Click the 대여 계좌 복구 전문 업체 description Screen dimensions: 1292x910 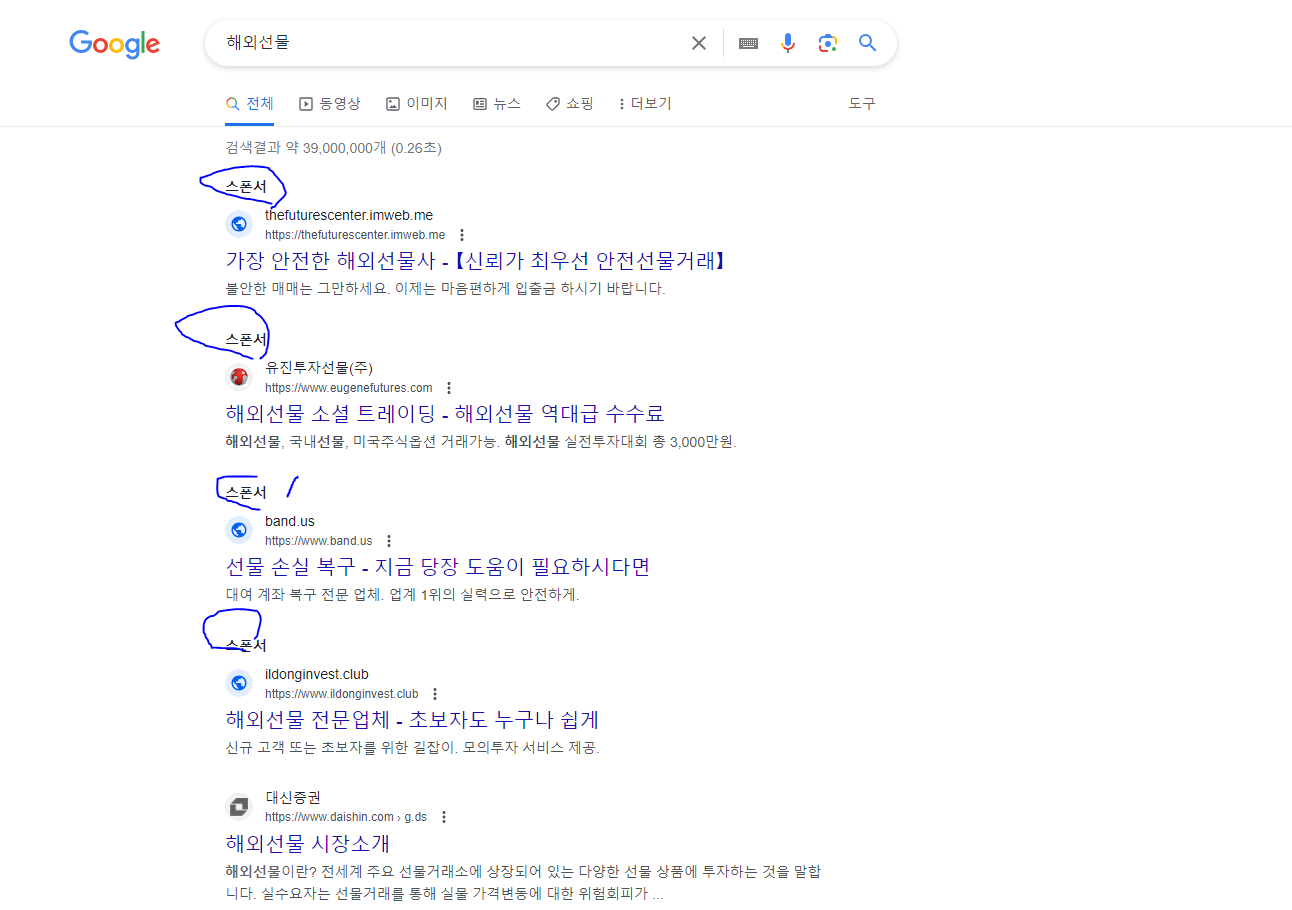point(403,595)
